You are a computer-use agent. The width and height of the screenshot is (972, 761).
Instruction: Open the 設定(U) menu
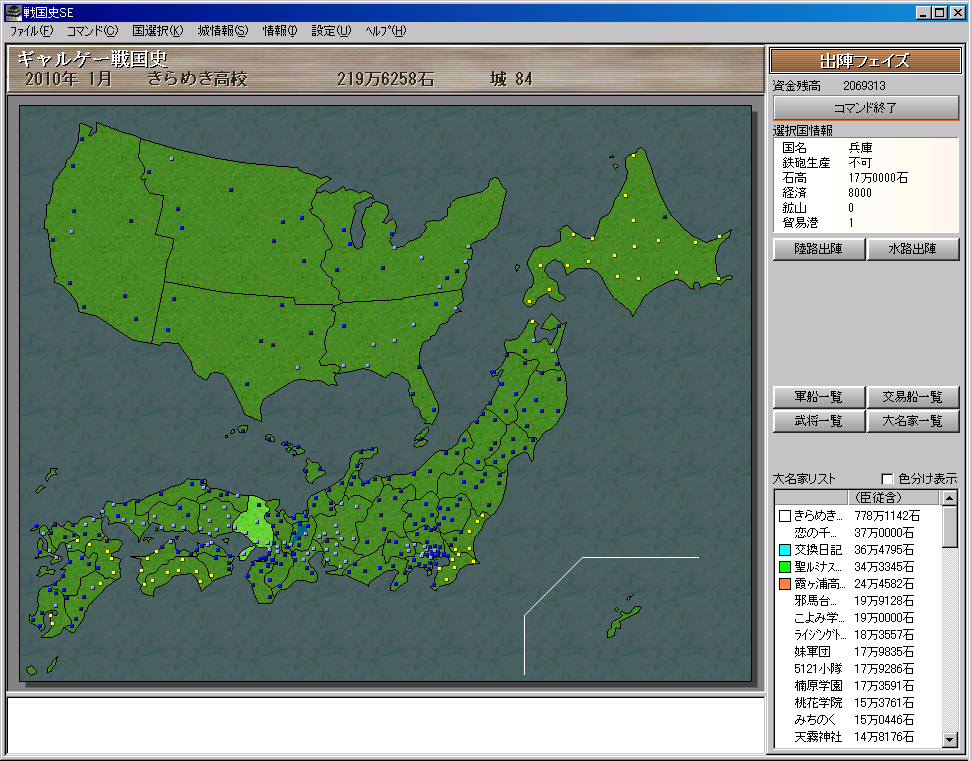331,30
